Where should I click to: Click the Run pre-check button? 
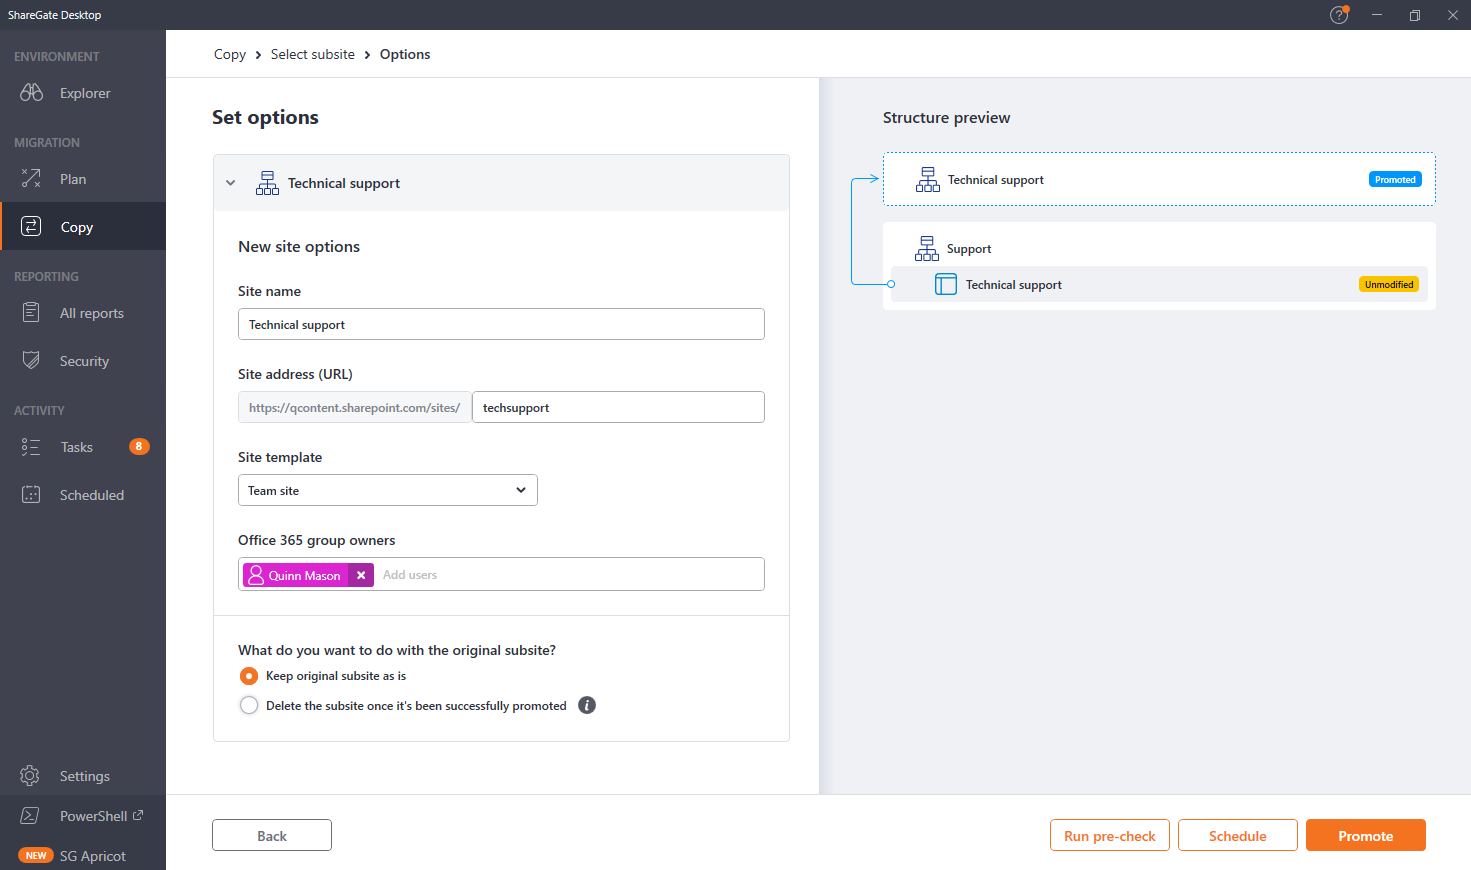pyautogui.click(x=1110, y=835)
